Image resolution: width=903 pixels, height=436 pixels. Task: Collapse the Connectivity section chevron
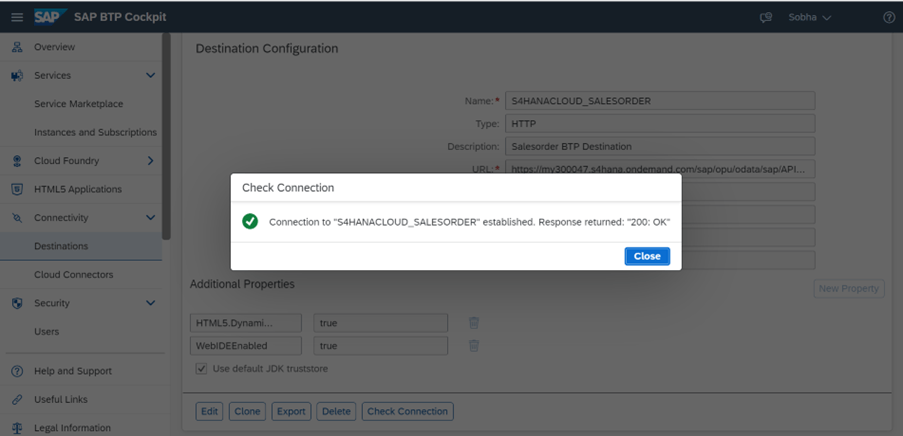(150, 218)
